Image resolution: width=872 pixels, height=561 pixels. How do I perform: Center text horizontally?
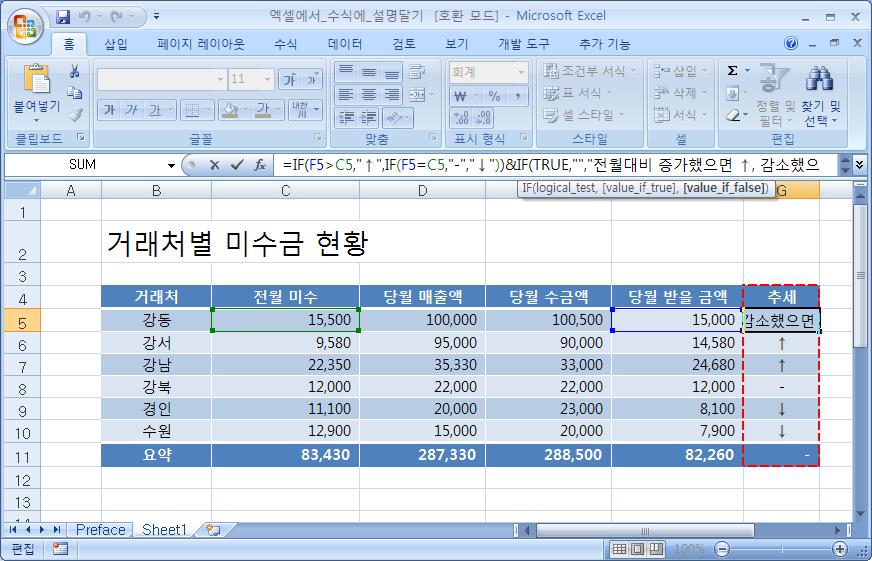[369, 95]
